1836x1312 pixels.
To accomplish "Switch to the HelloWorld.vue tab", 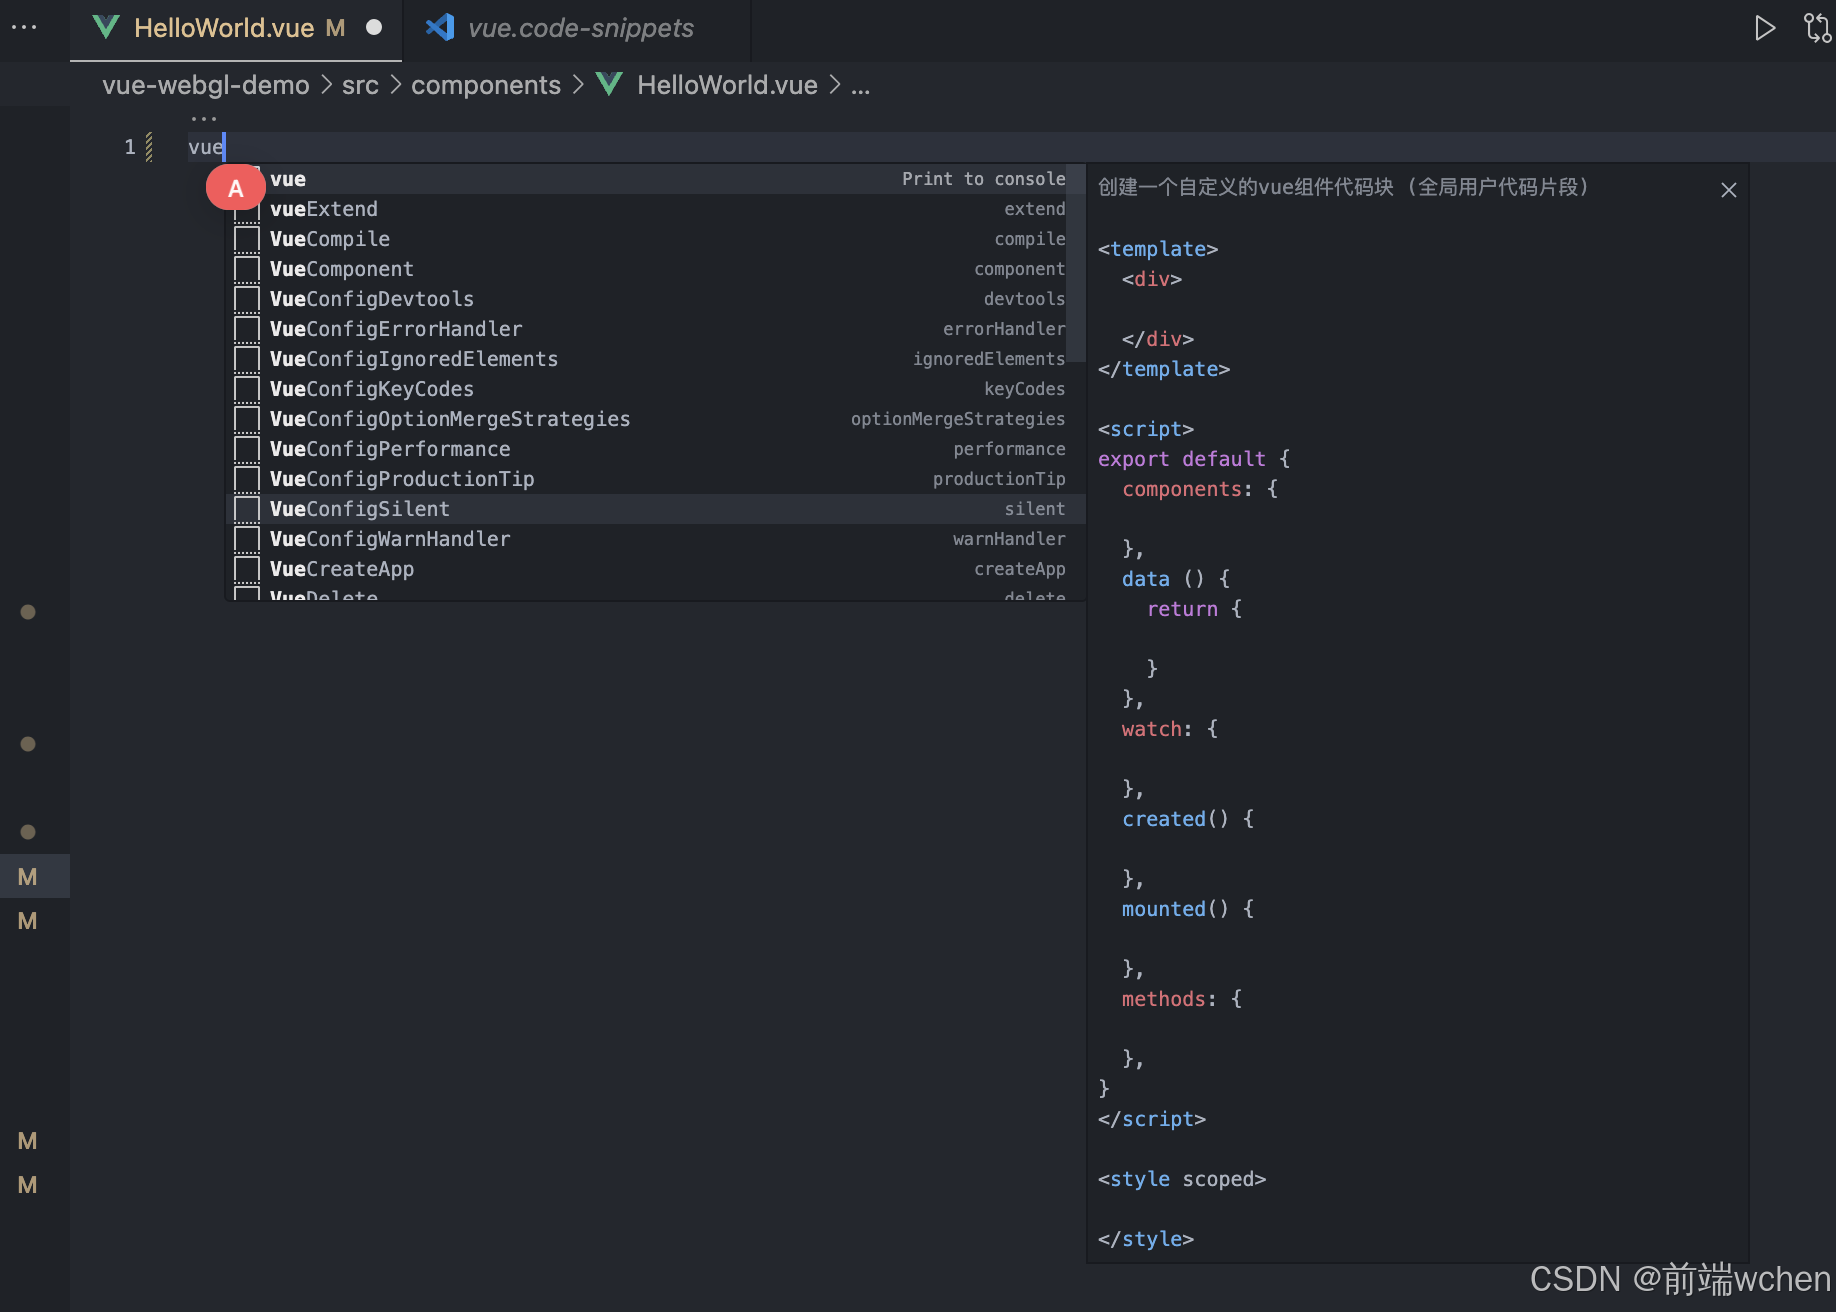I will (x=237, y=28).
